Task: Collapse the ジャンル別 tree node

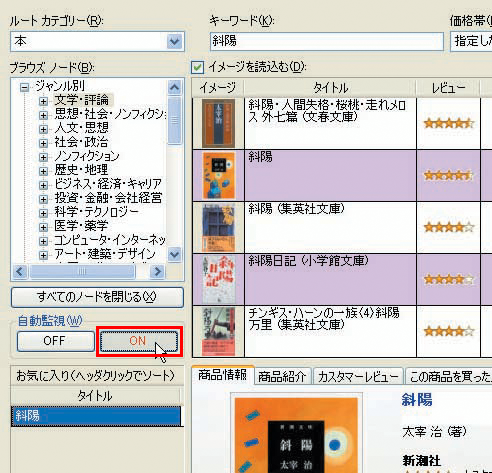Action: click(24, 87)
